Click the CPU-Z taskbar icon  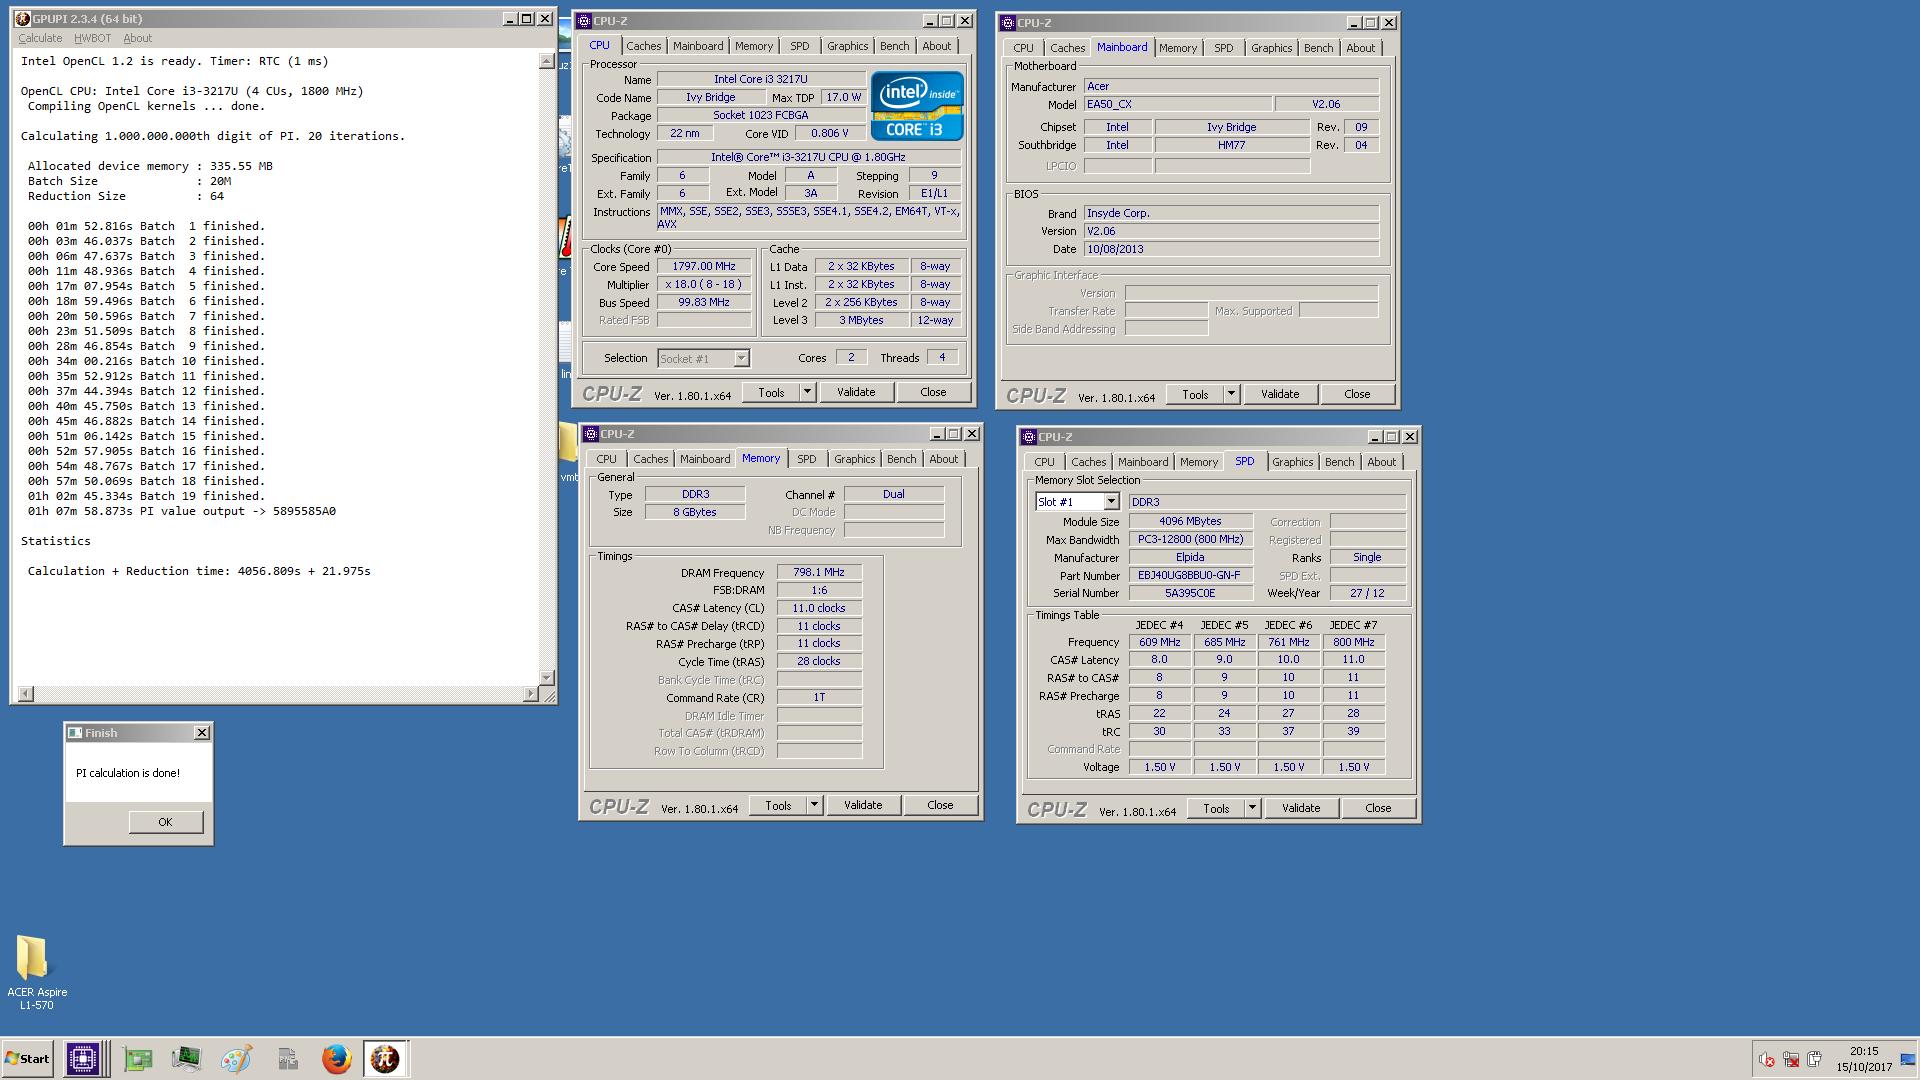coord(82,1059)
